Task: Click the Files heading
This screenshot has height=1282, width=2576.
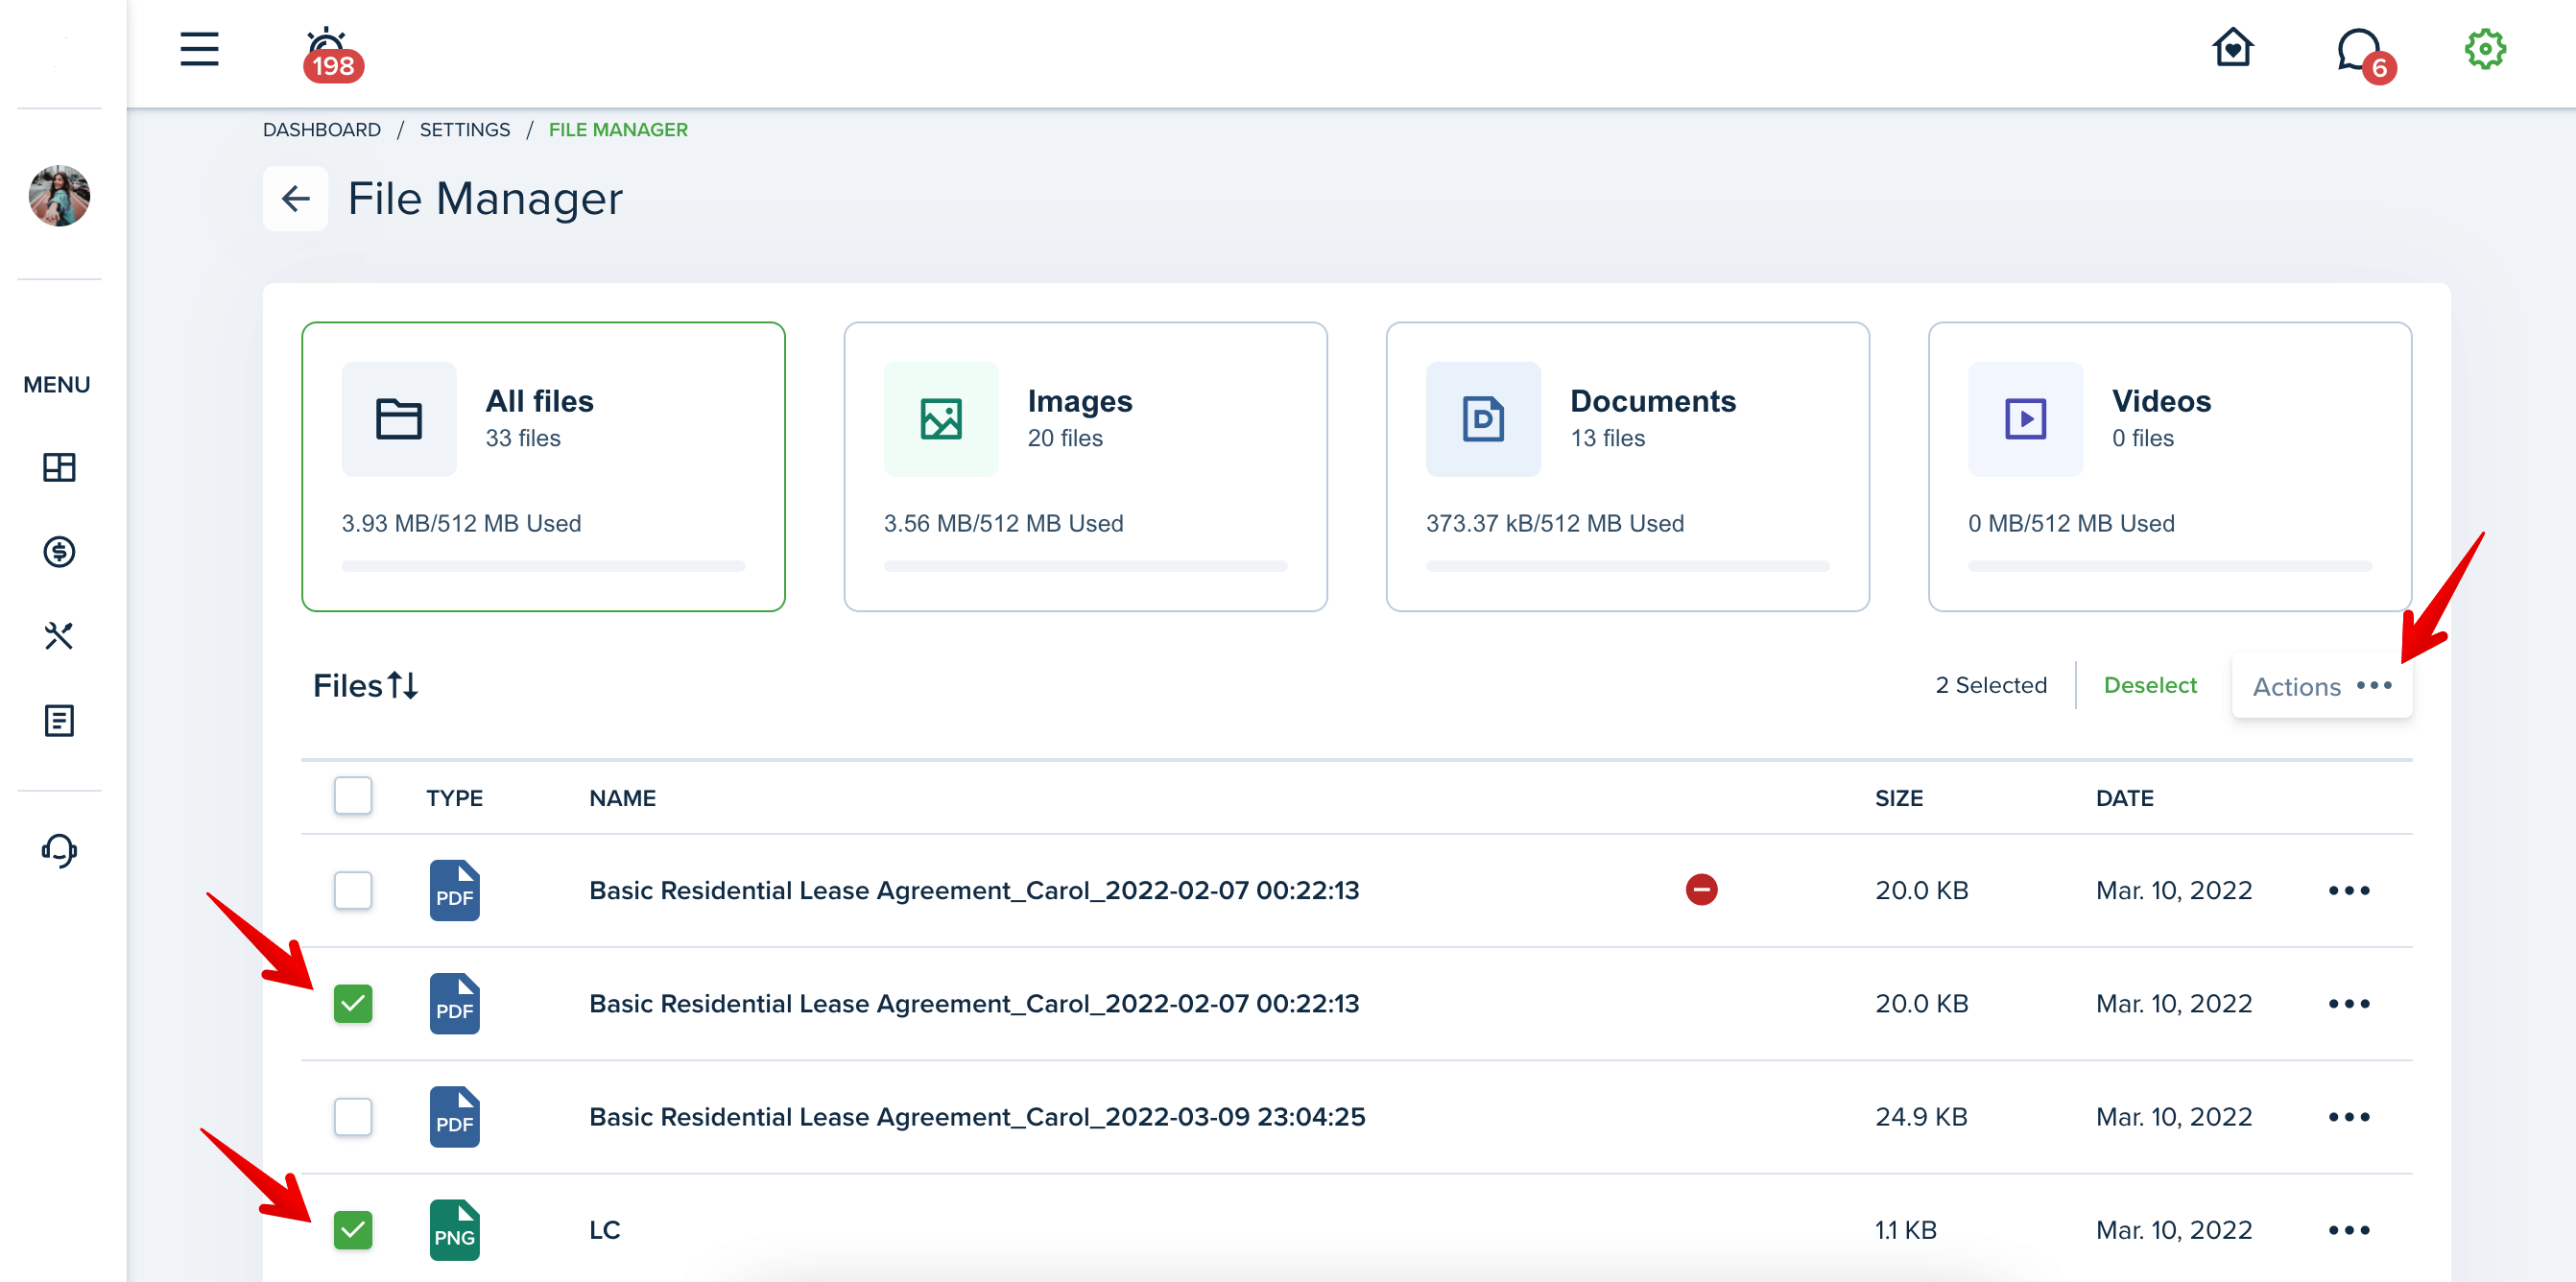Action: click(x=347, y=685)
